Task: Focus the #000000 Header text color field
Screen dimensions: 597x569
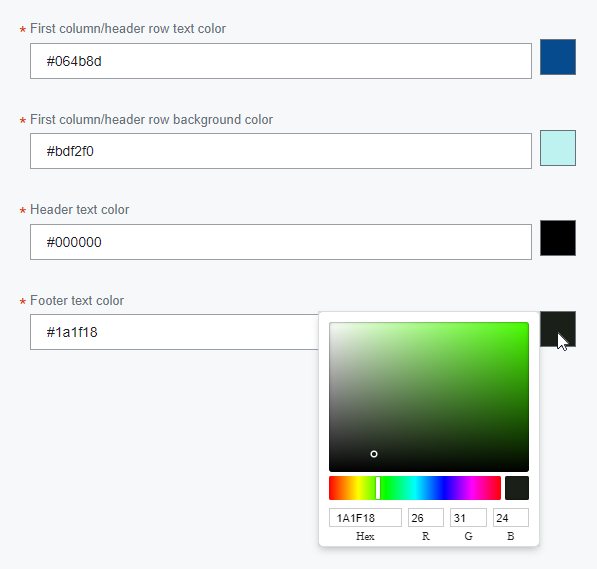Action: [281, 242]
